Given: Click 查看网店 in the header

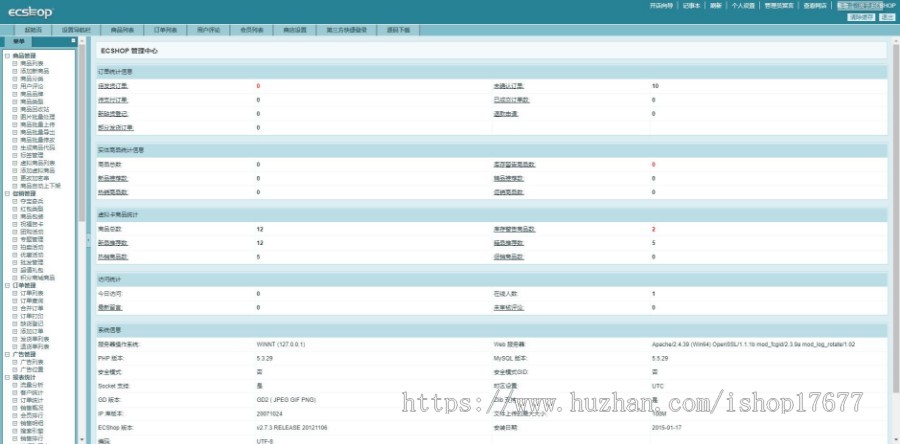Looking at the screenshot, I should (x=815, y=6).
